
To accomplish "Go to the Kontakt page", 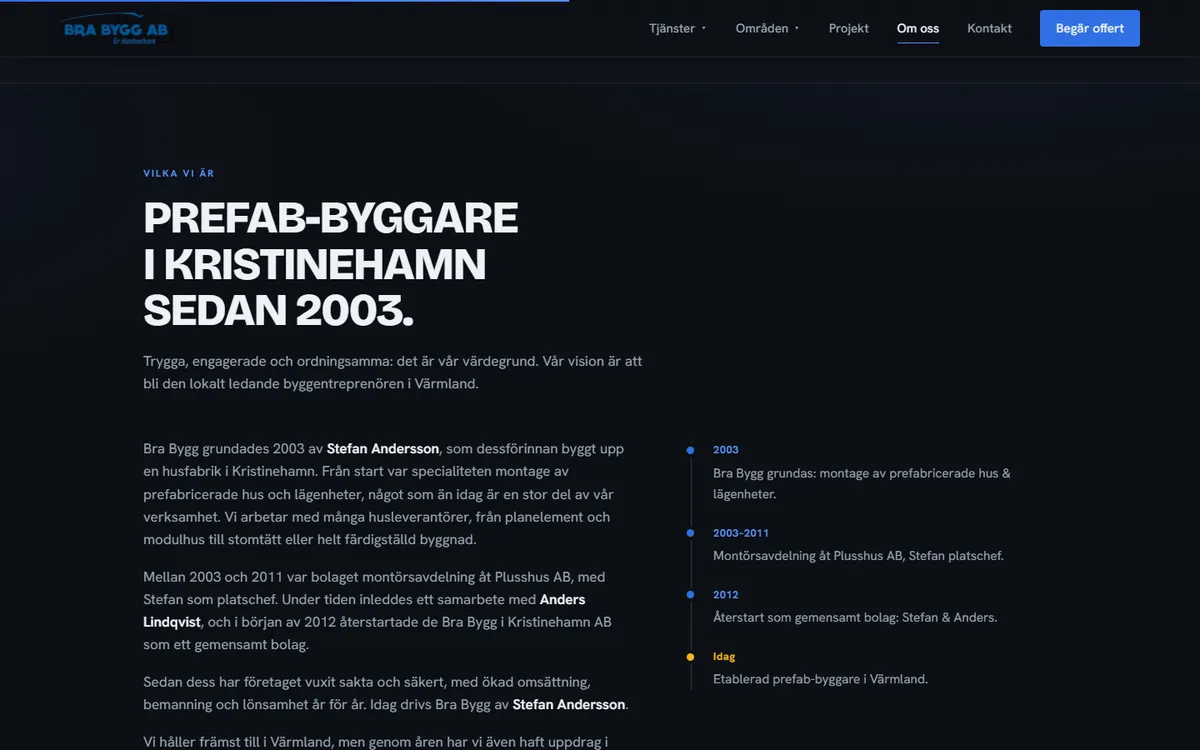I will click(989, 28).
